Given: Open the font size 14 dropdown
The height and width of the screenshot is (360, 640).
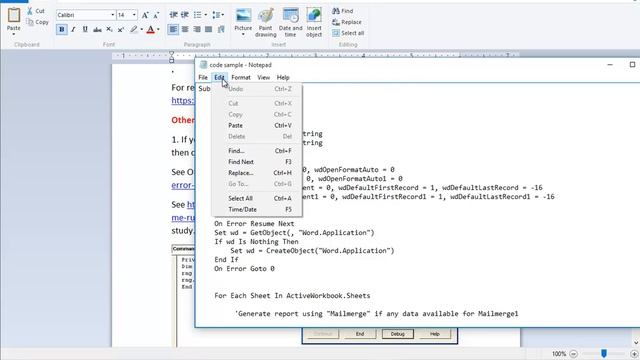Looking at the screenshot, I should coord(134,15).
